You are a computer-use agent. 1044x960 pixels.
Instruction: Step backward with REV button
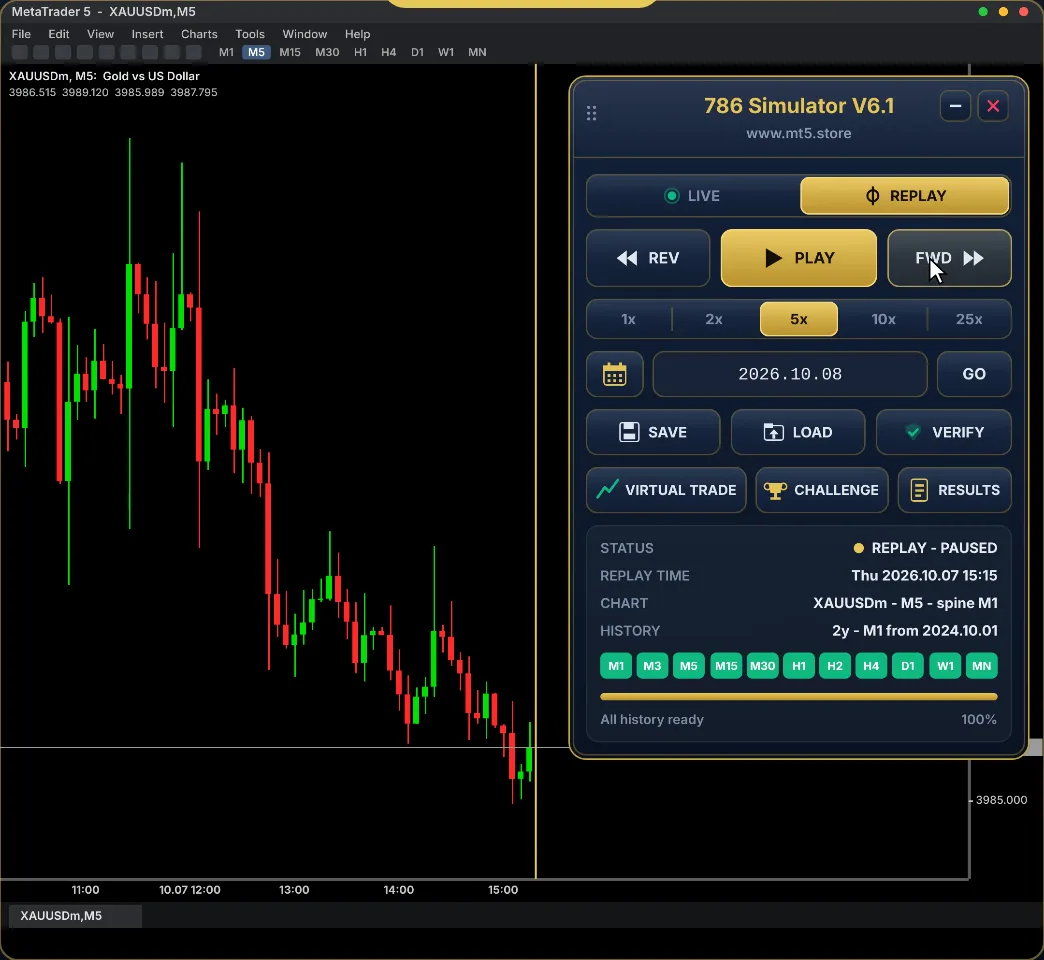[x=648, y=258]
